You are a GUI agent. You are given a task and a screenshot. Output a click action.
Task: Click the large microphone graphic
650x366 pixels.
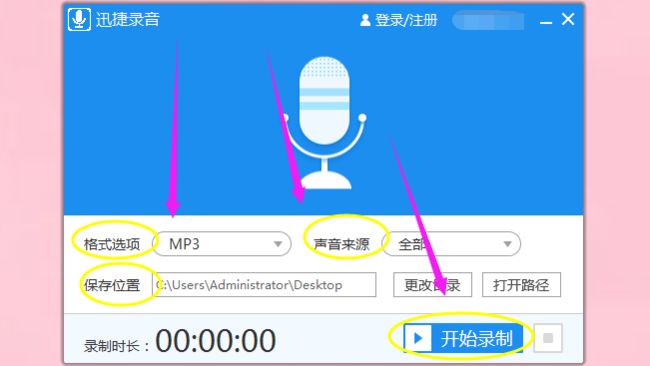click(324, 123)
